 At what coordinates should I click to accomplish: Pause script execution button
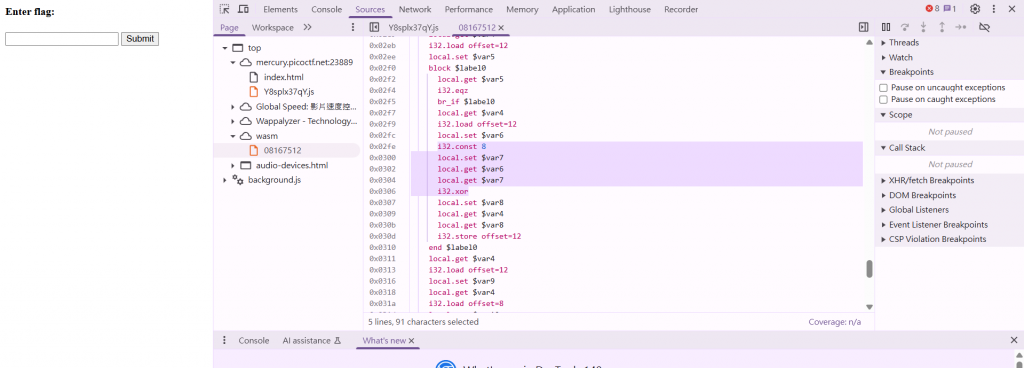point(886,27)
